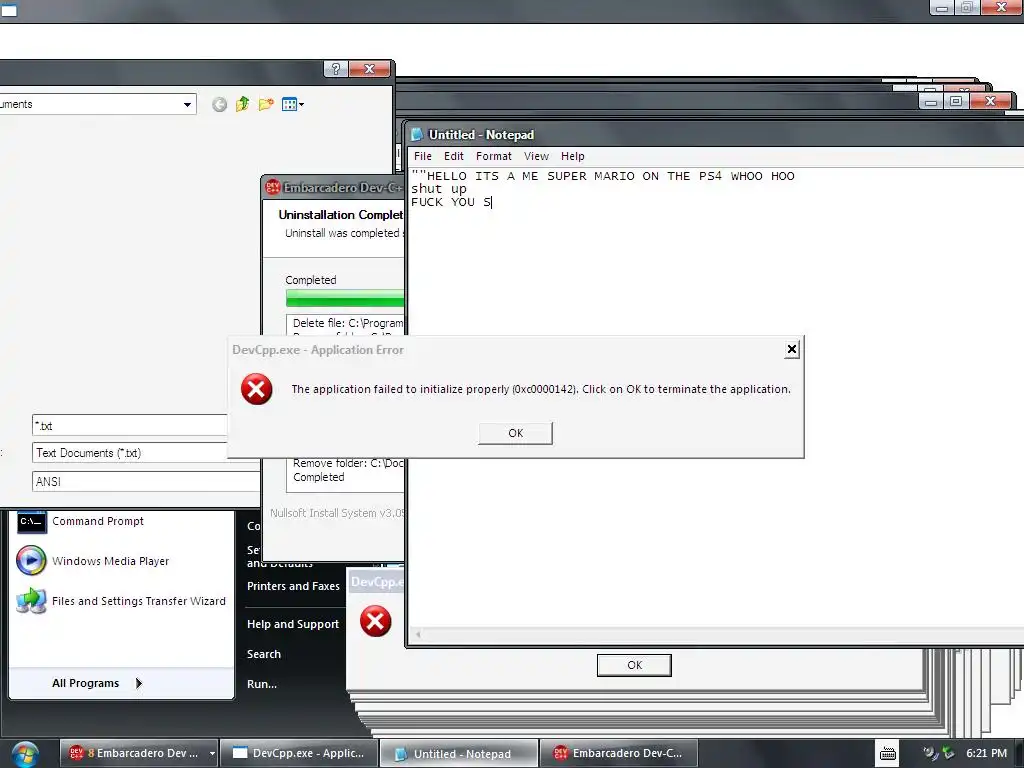Open Notepad Help menu
Viewport: 1024px width, 768px height.
[572, 156]
